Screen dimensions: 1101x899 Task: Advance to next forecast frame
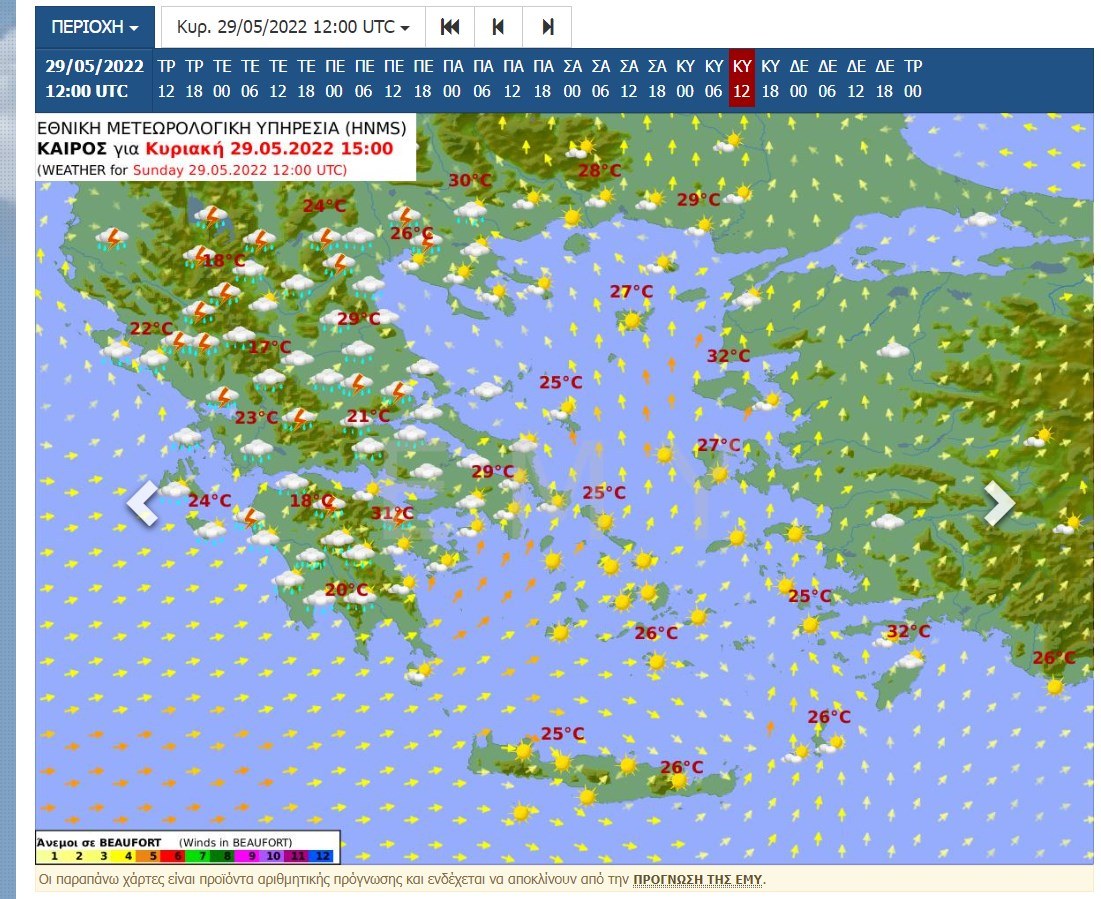[x=547, y=27]
